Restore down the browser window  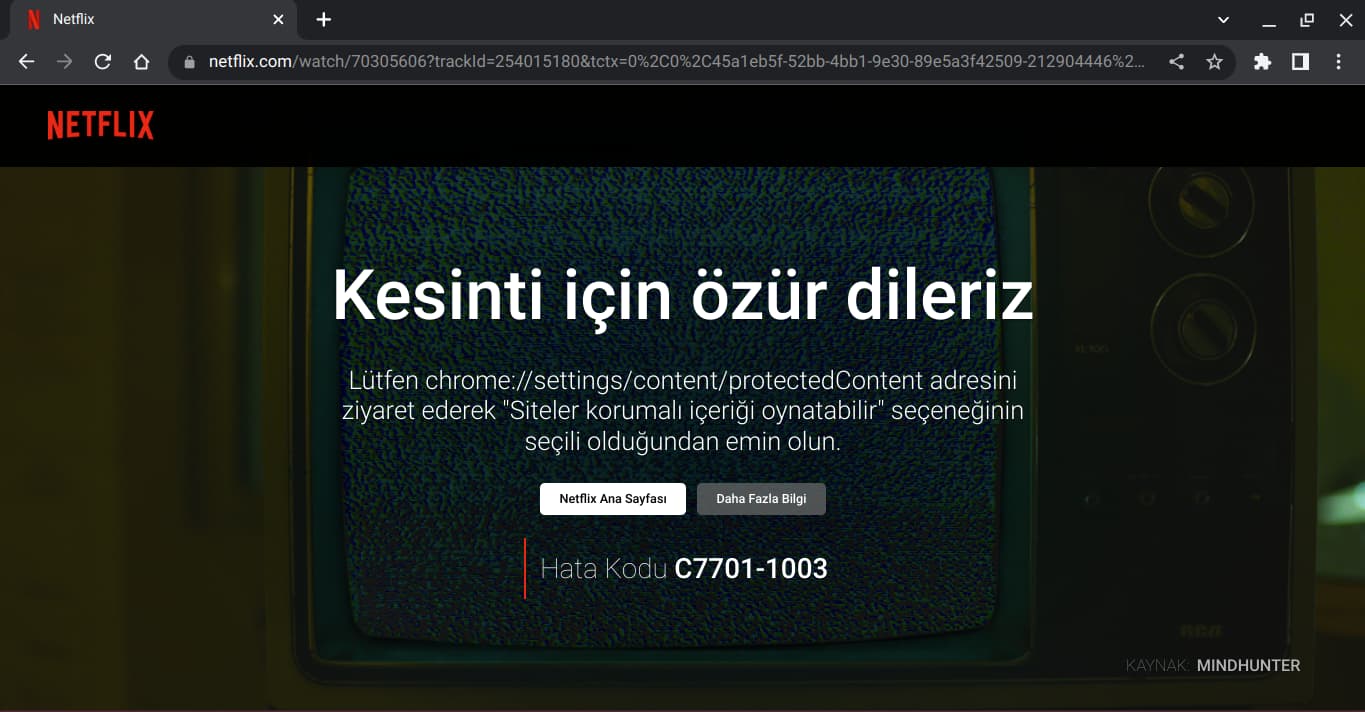[x=1307, y=19]
